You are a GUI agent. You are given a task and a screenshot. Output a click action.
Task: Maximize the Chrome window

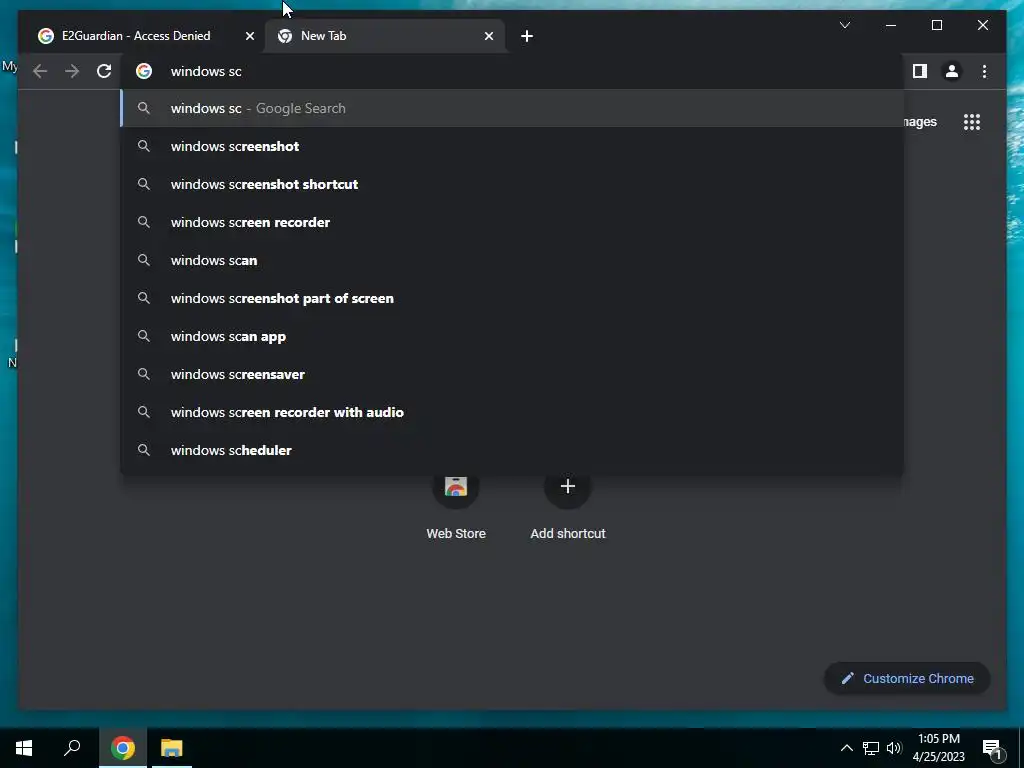pyautogui.click(x=936, y=25)
